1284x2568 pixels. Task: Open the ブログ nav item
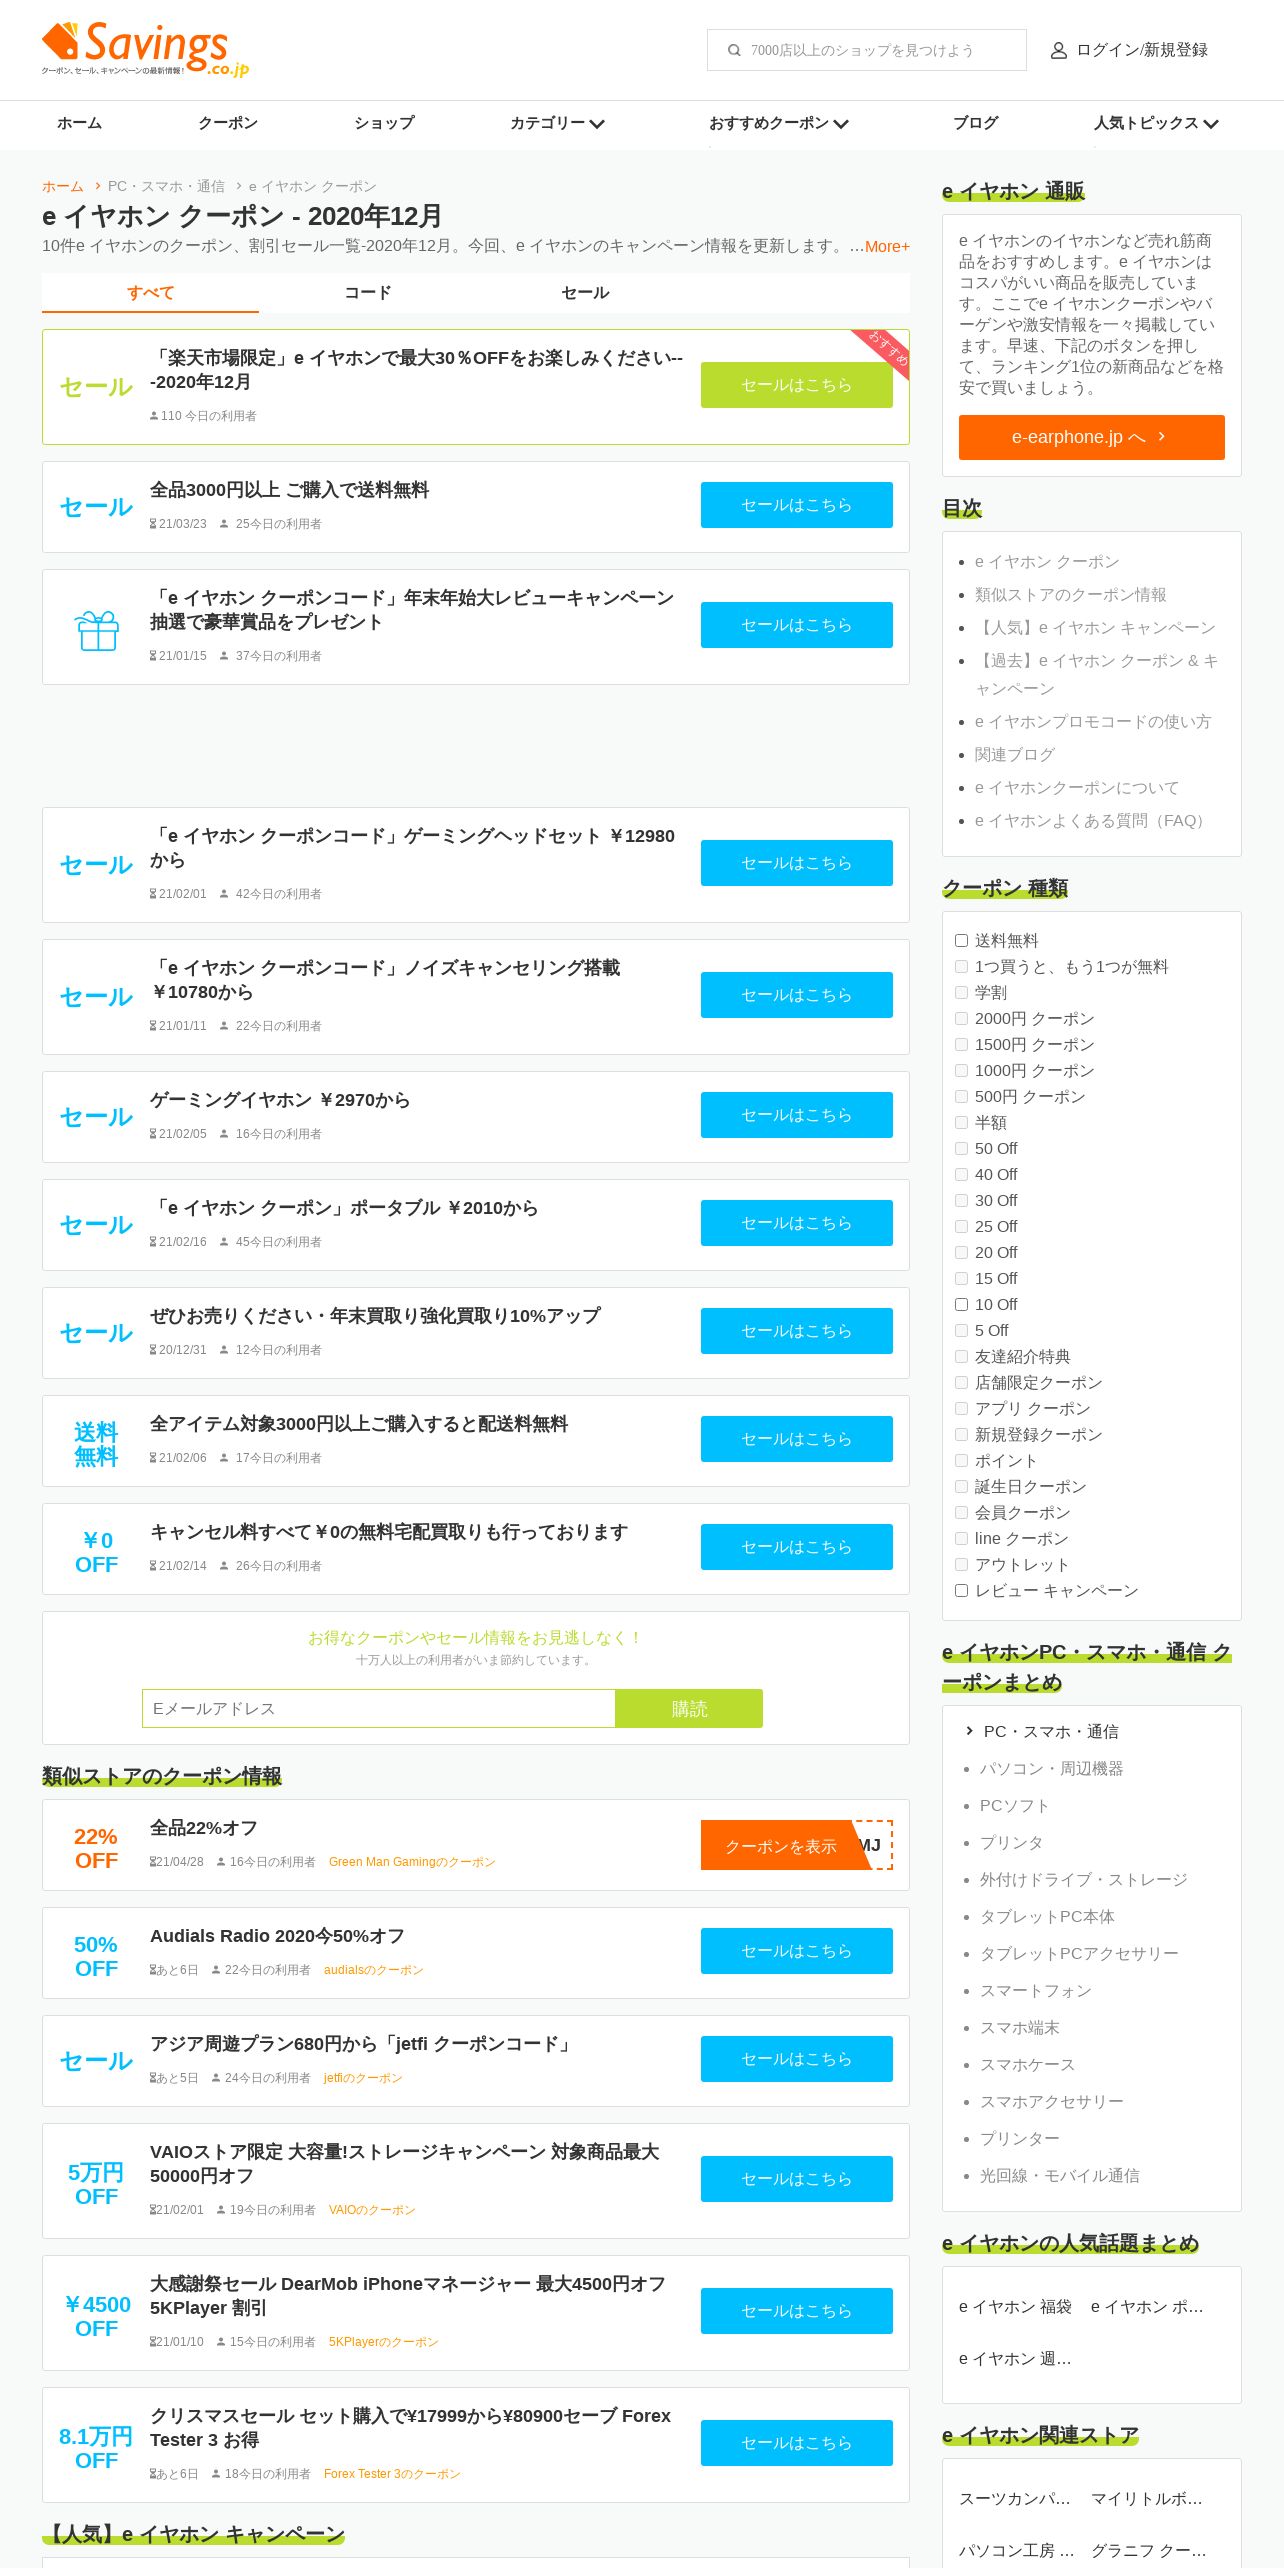pyautogui.click(x=975, y=123)
